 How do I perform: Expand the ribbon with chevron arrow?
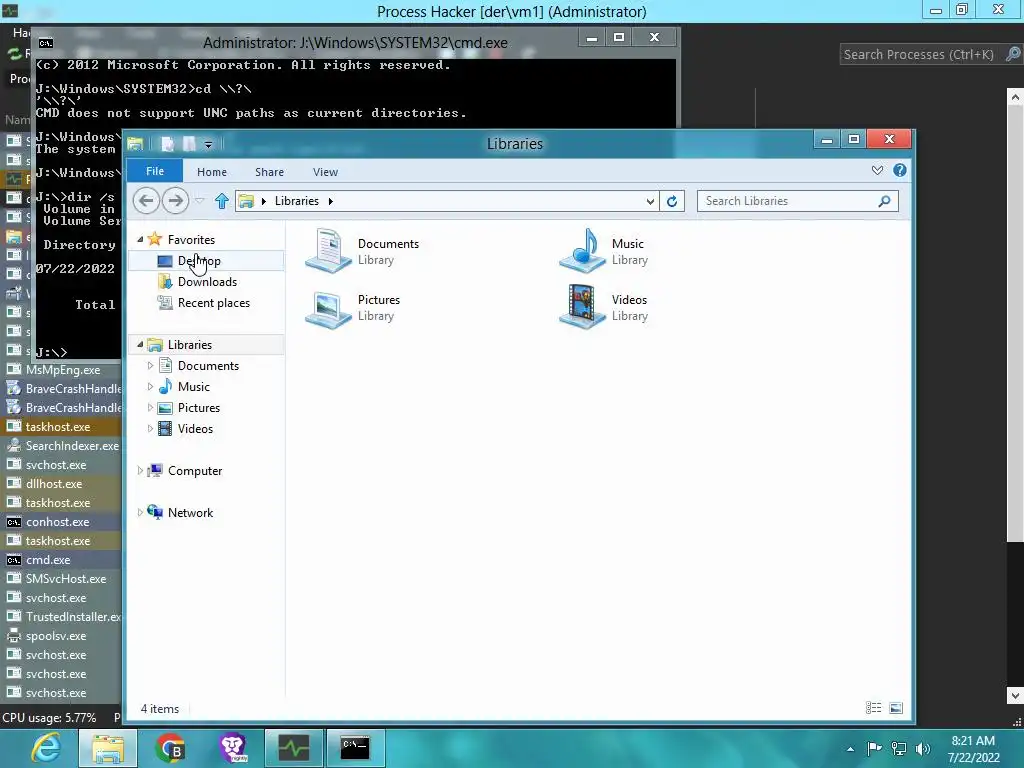pyautogui.click(x=877, y=170)
